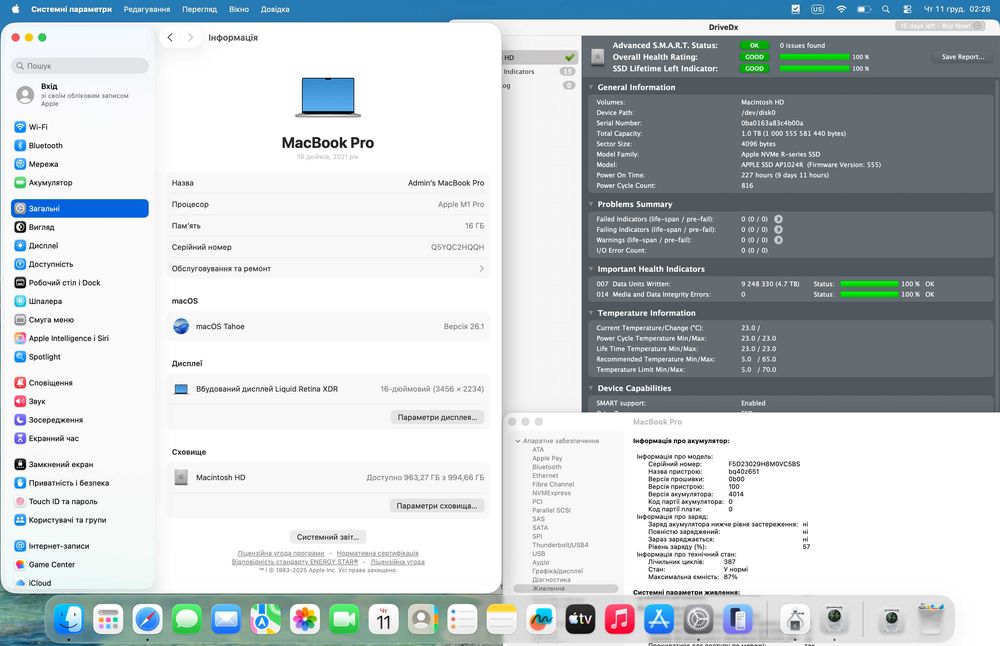Open the Перегляд menu

point(200,9)
